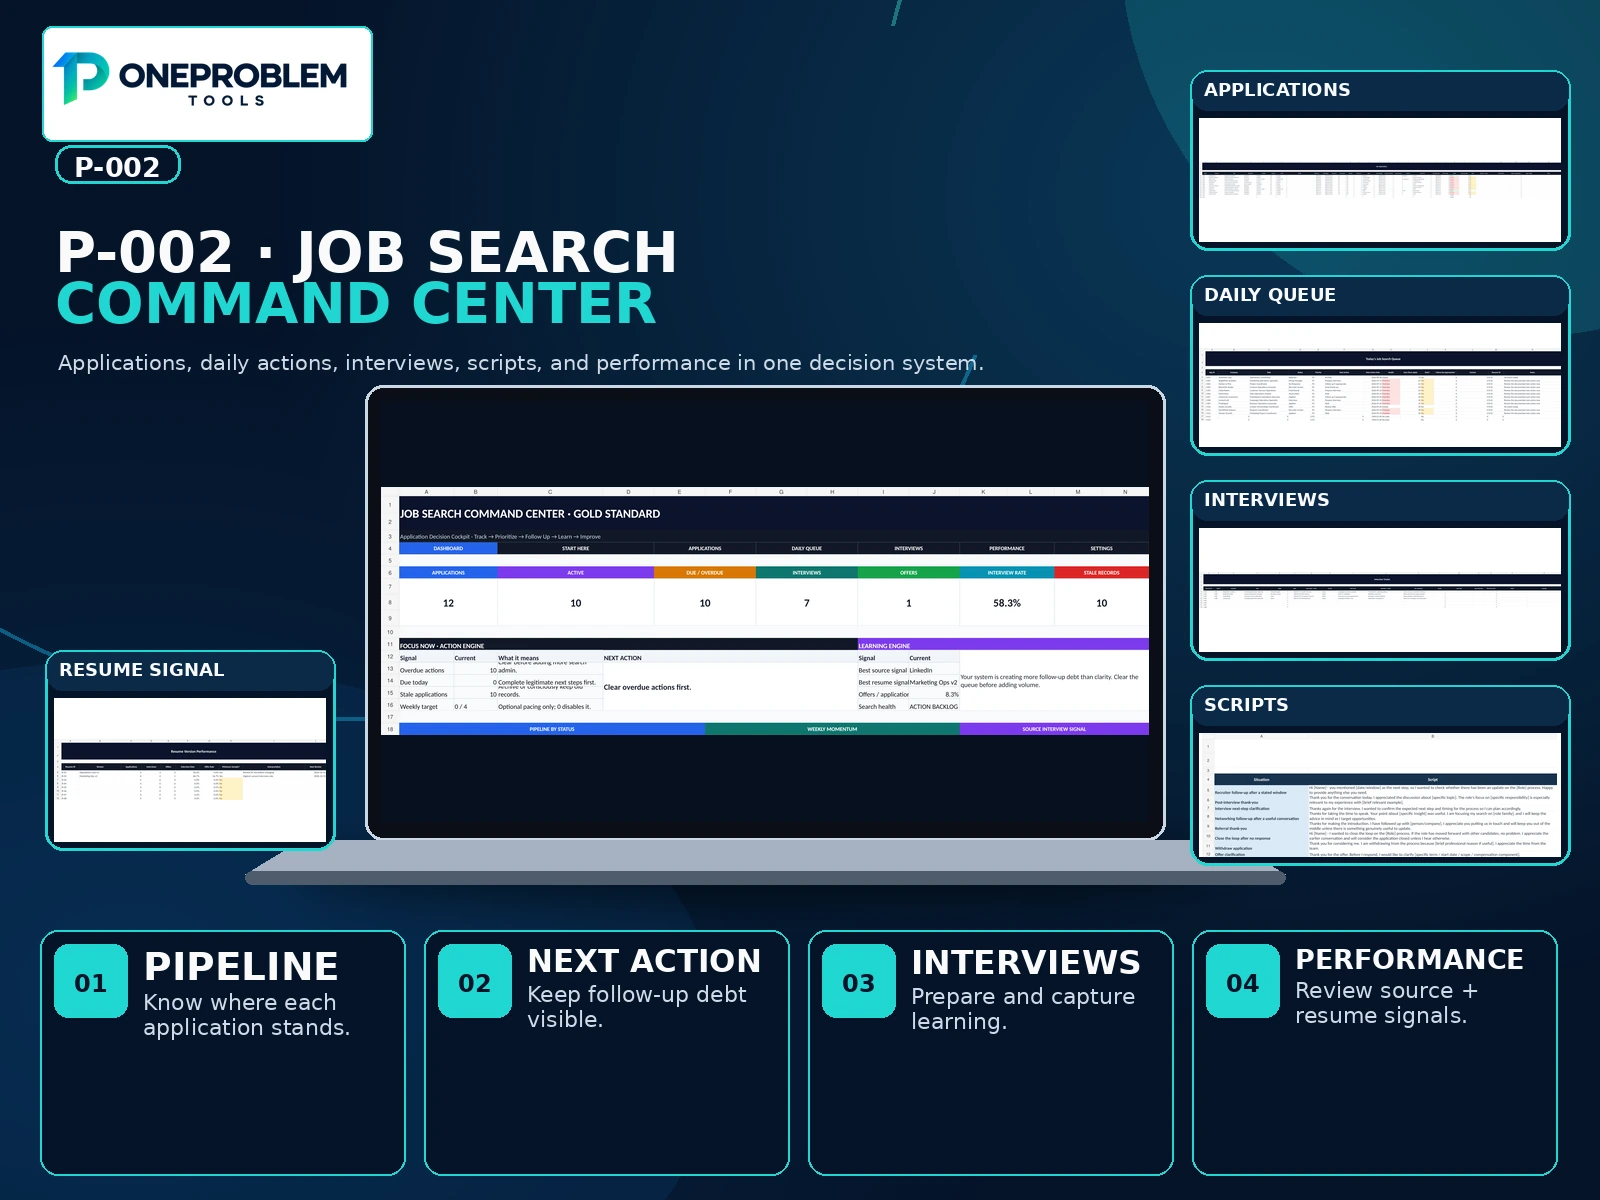This screenshot has width=1600, height=1200.
Task: Open the DAILY QUEUE navigation tab
Action: (x=807, y=548)
